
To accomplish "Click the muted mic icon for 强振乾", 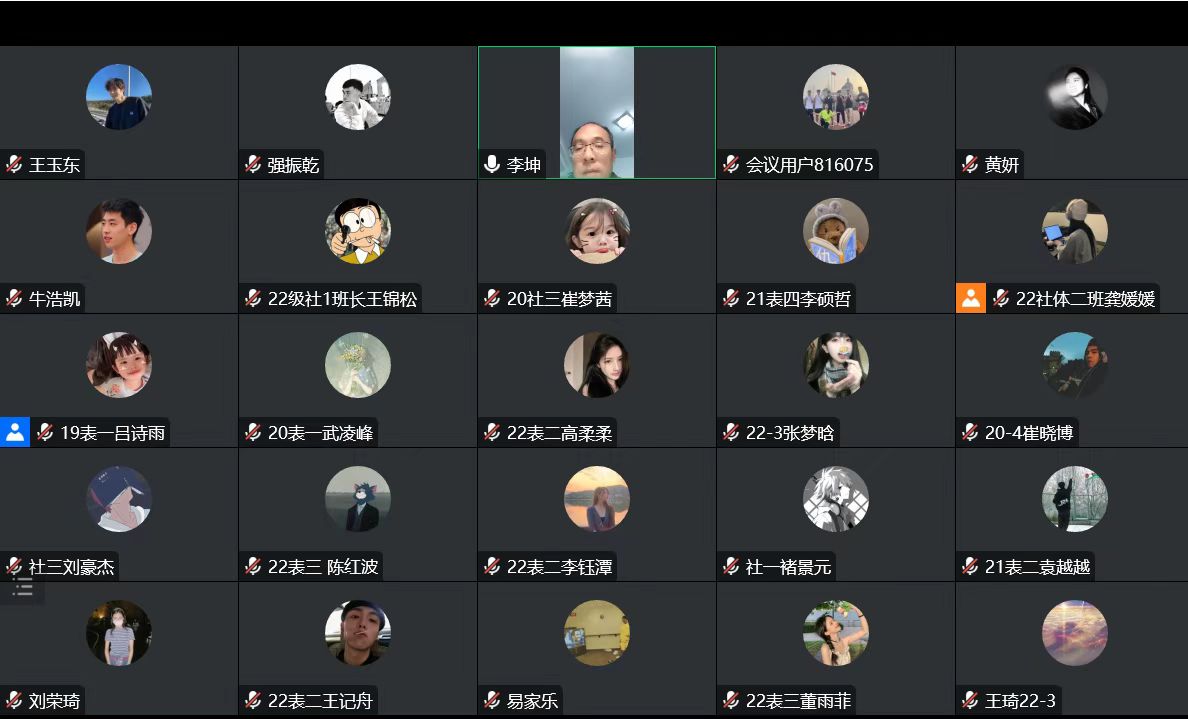I will 253,164.
